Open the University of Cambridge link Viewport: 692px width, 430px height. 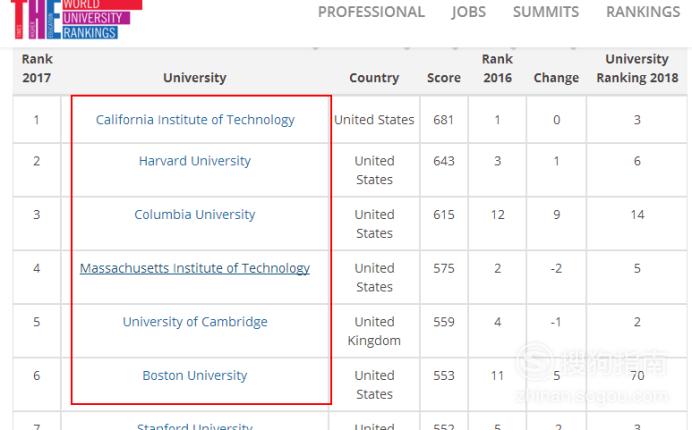[x=195, y=322]
